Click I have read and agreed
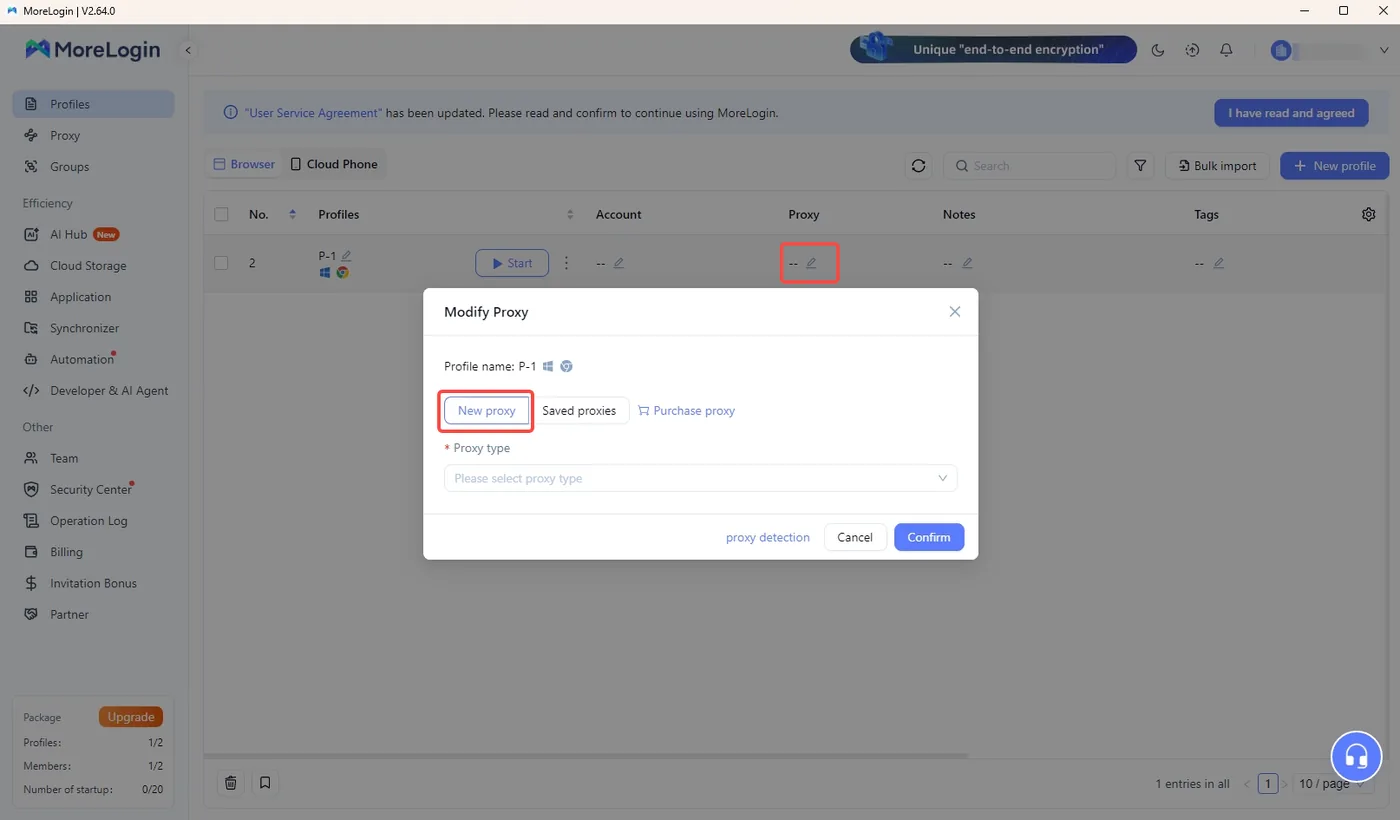This screenshot has width=1400, height=820. [1291, 113]
